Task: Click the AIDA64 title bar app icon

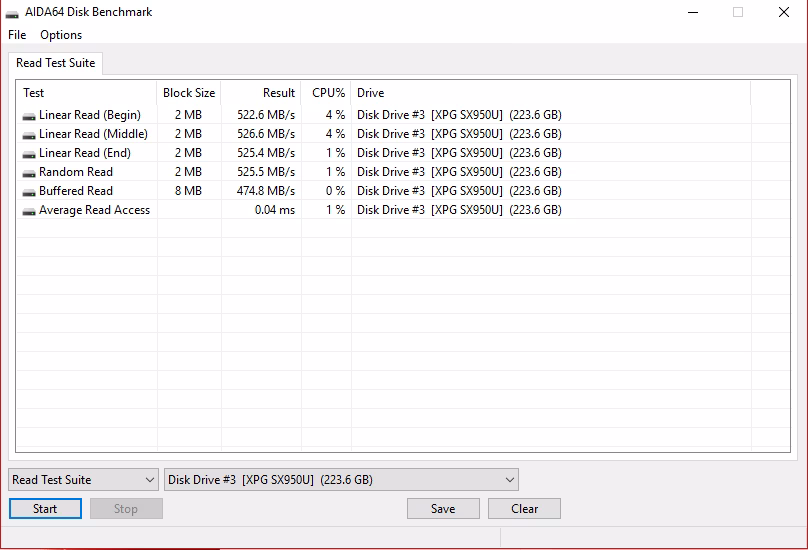Action: pos(12,13)
